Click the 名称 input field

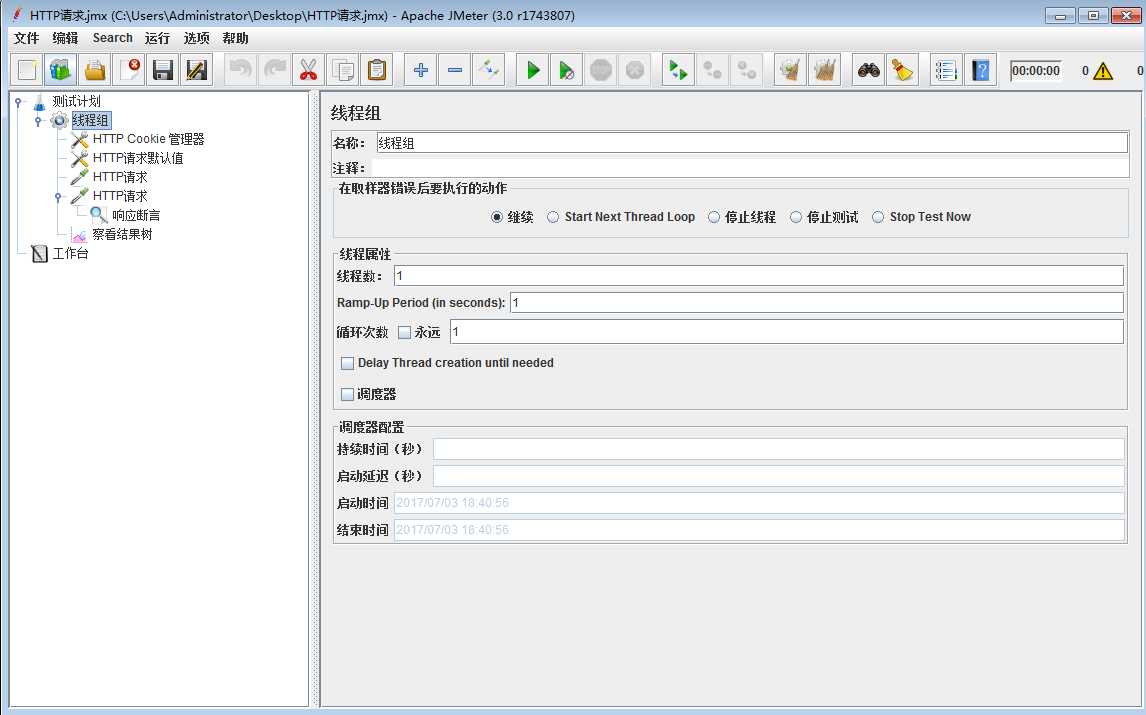[x=752, y=143]
